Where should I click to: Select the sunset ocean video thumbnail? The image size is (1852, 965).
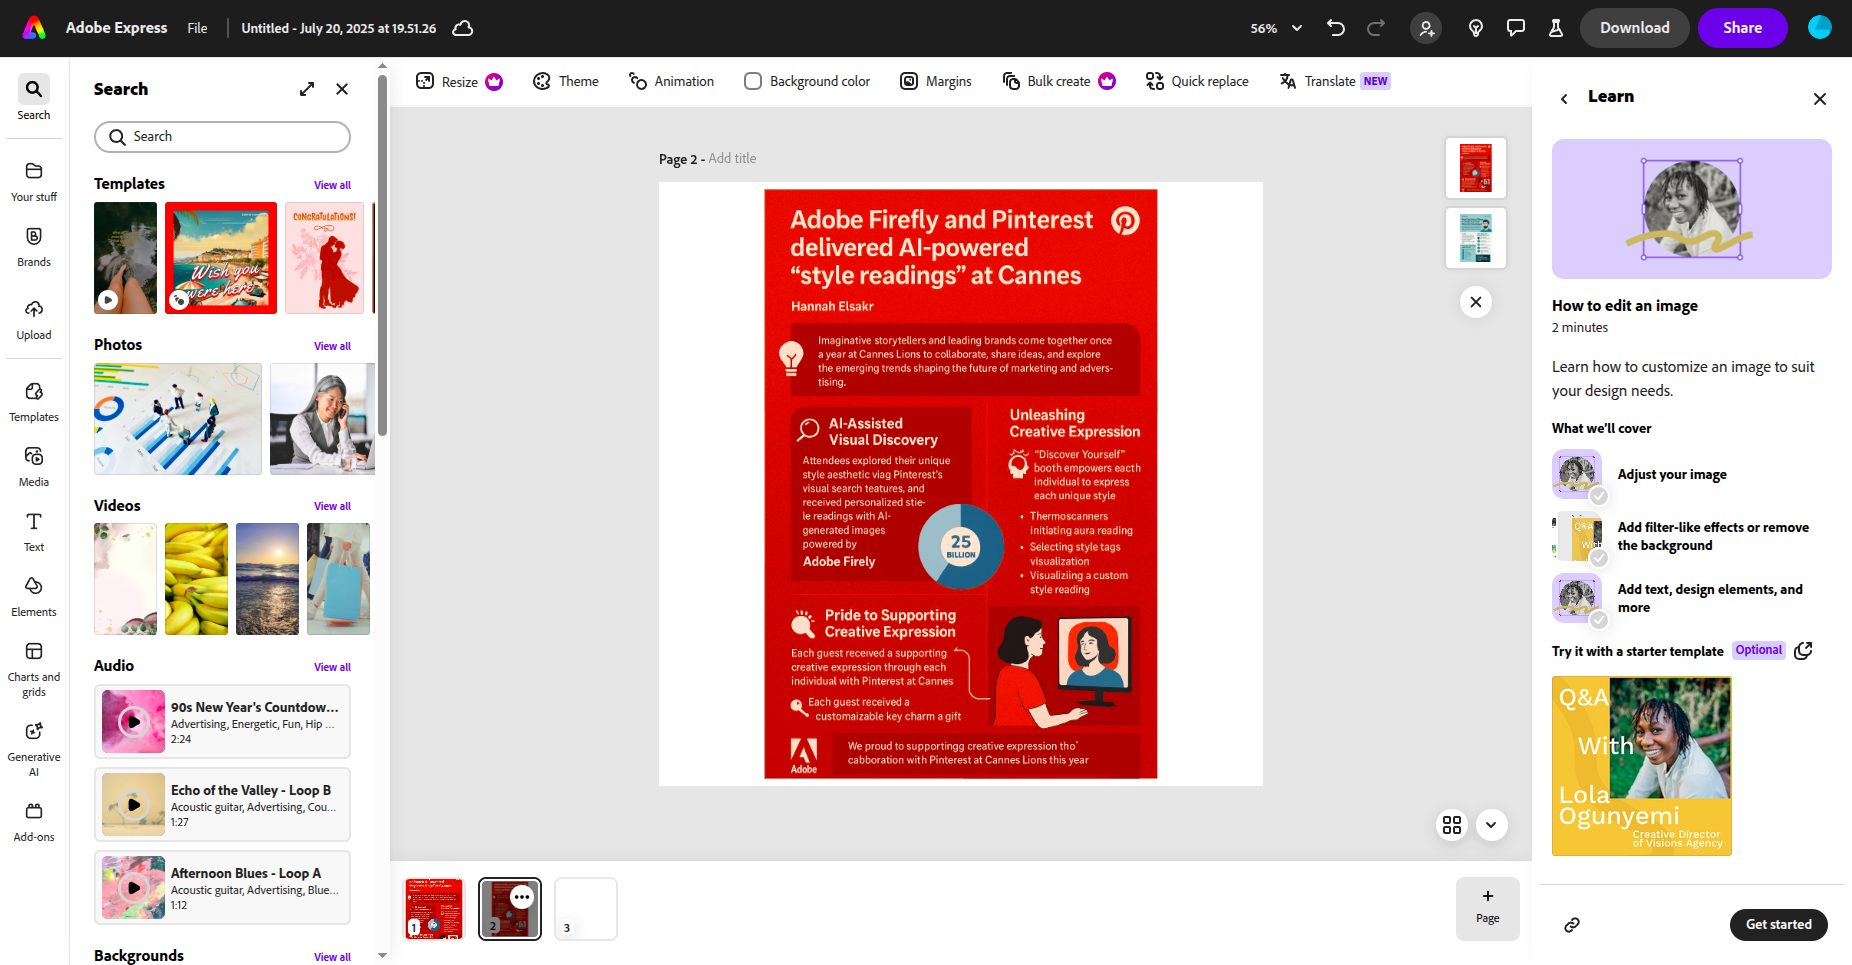tap(267, 579)
